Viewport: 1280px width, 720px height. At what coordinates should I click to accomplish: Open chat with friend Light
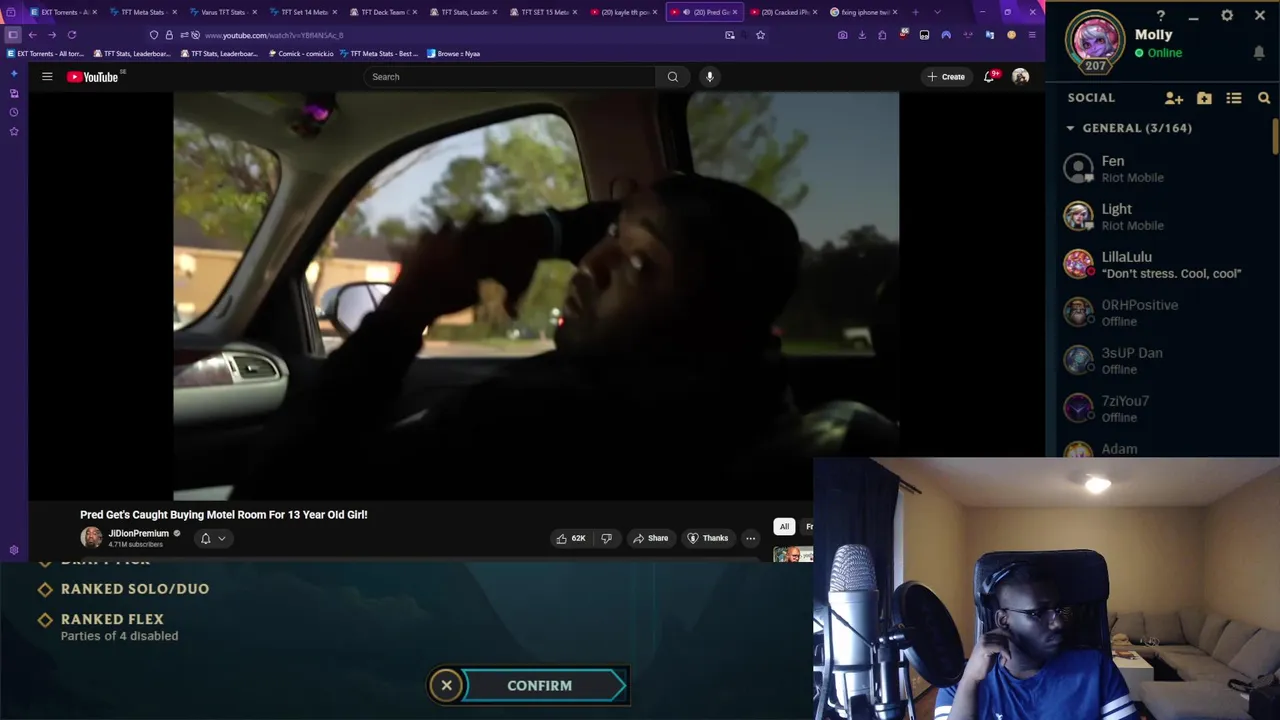[1160, 217]
